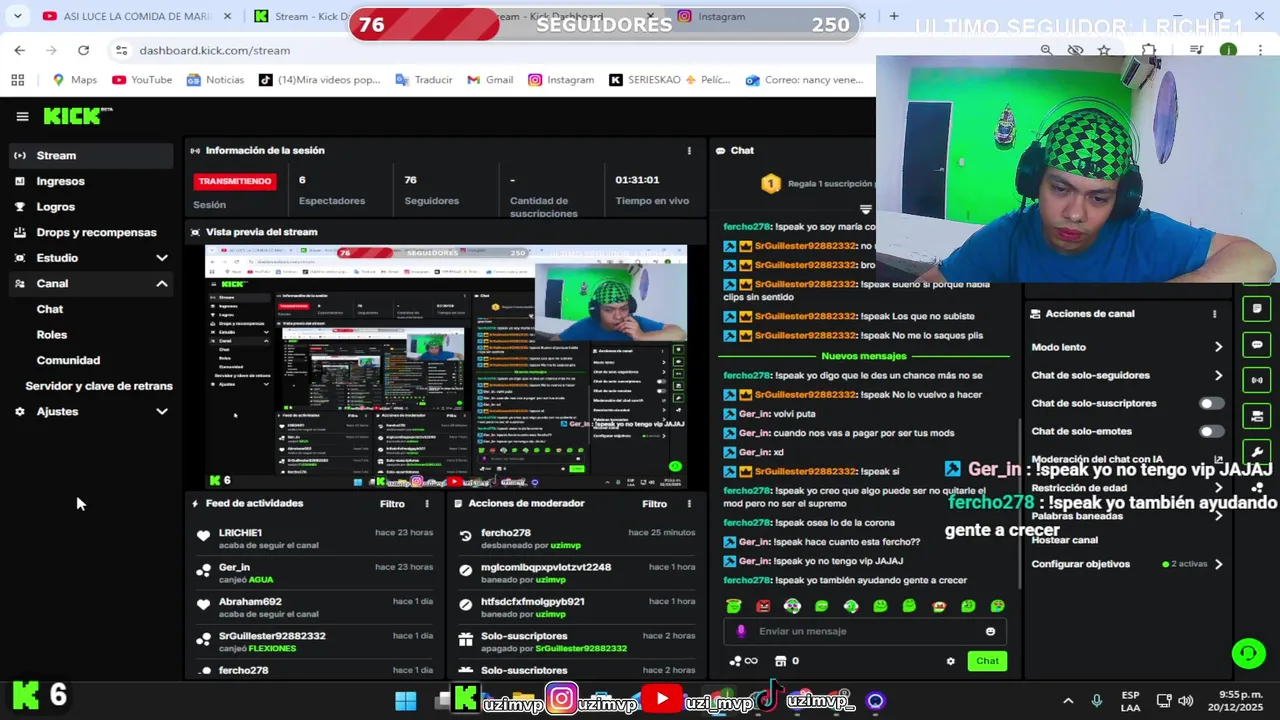Switch to ASI LUCE LA COMIDA tab
1280x720 pixels.
[137, 16]
